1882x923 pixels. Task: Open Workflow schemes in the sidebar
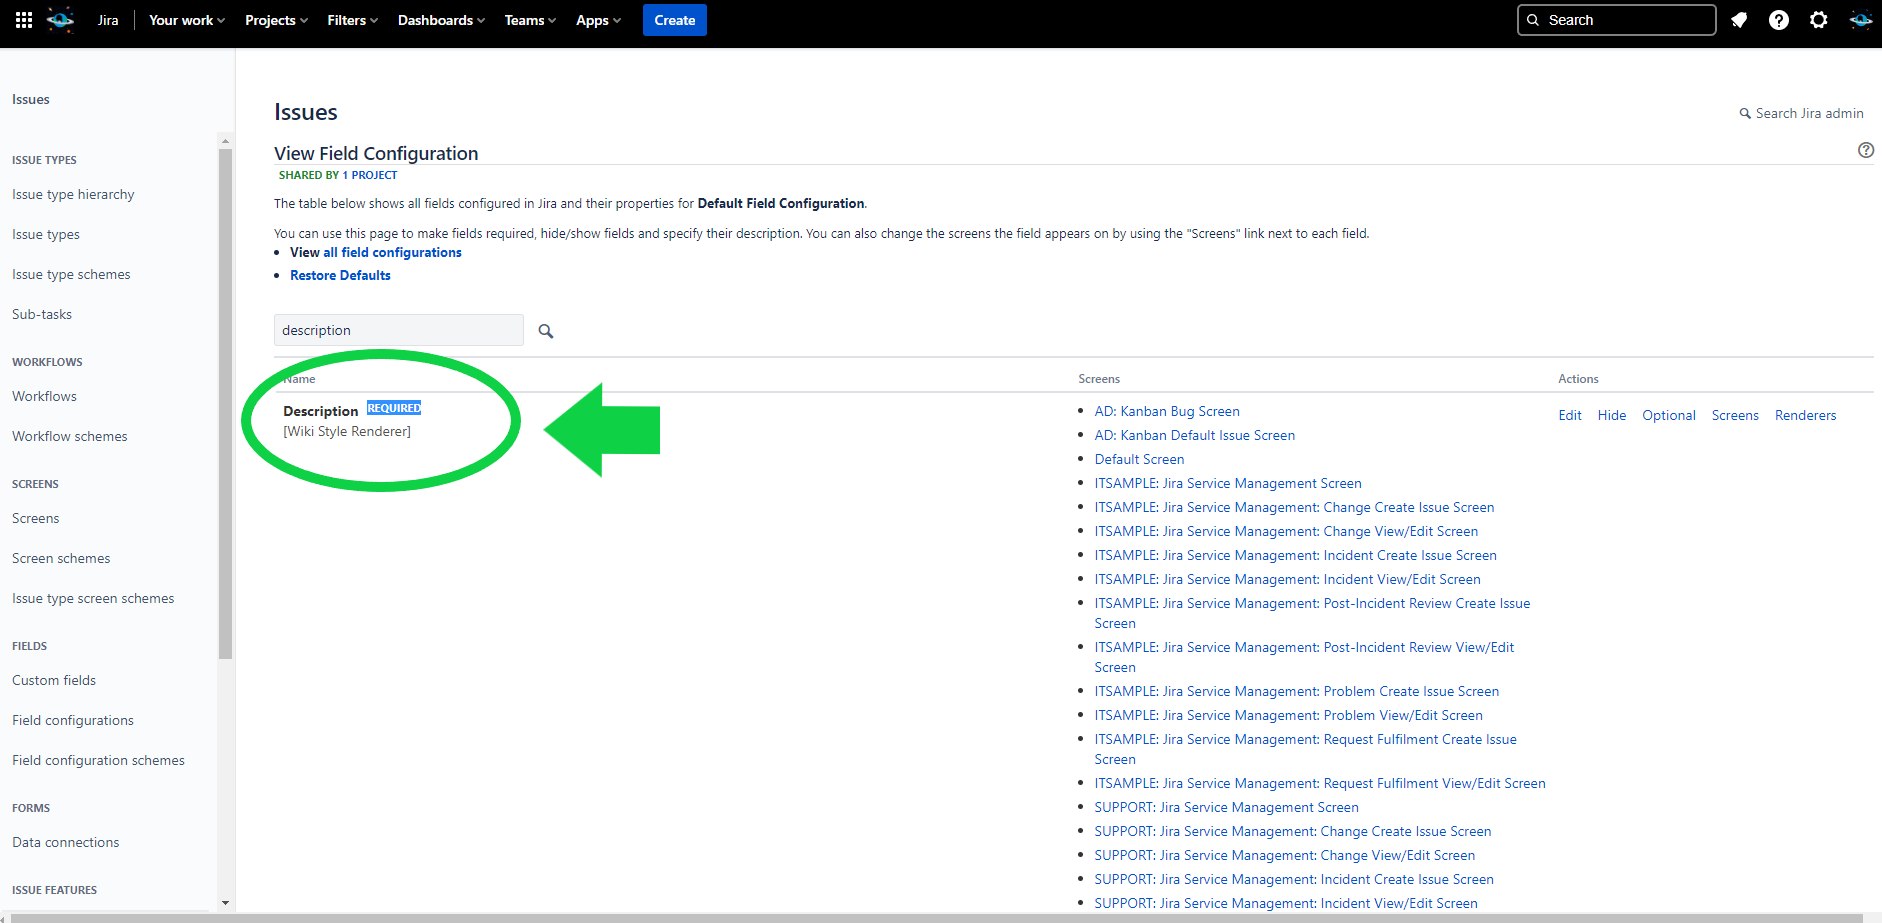pyautogui.click(x=70, y=436)
